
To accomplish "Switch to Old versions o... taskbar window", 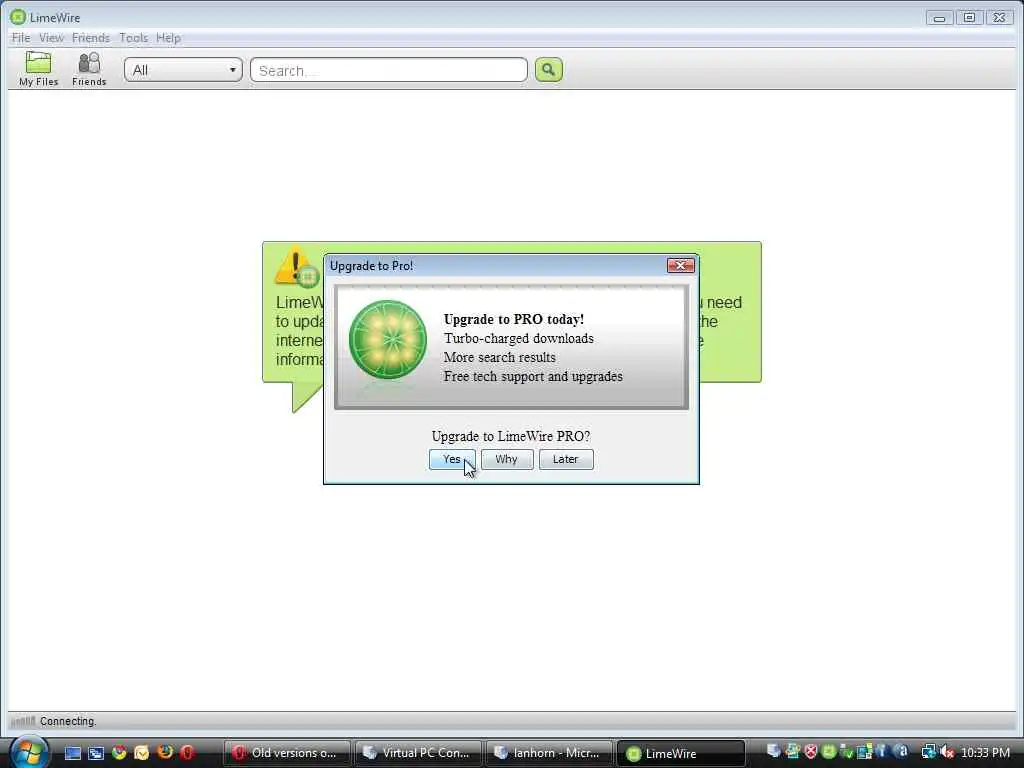I will coord(287,753).
